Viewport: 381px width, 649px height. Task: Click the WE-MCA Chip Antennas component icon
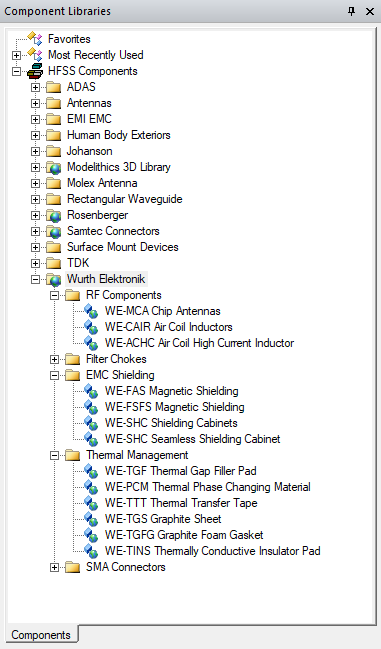point(91,311)
